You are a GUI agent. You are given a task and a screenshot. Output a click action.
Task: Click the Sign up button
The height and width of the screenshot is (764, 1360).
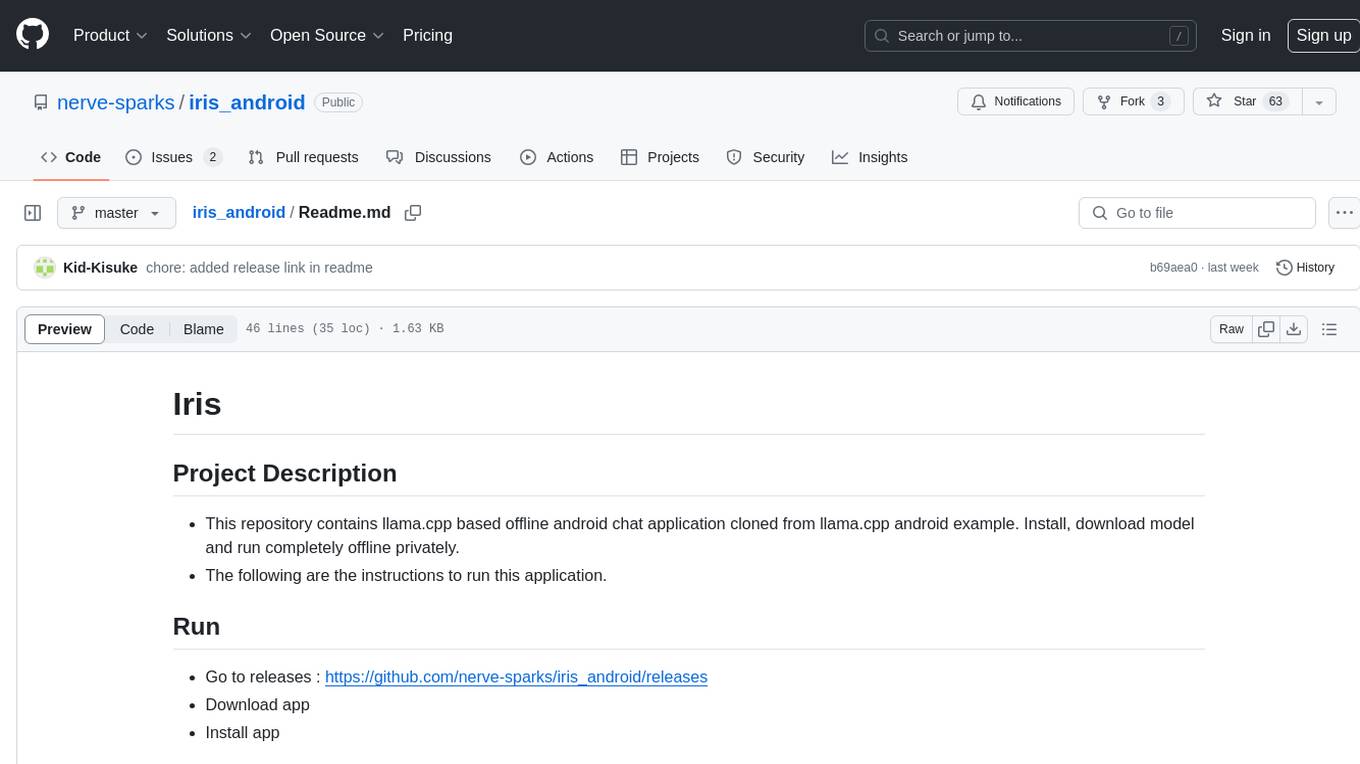pyautogui.click(x=1323, y=35)
